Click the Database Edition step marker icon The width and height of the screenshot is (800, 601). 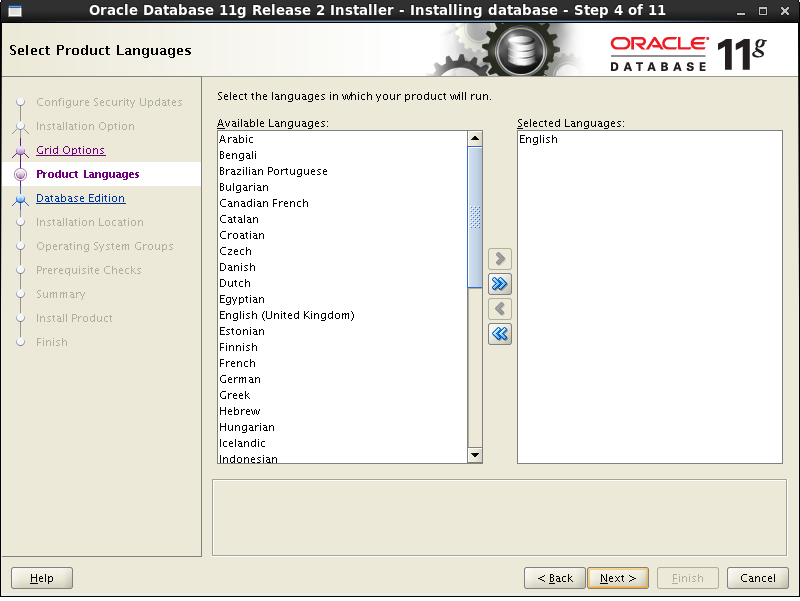coord(20,199)
